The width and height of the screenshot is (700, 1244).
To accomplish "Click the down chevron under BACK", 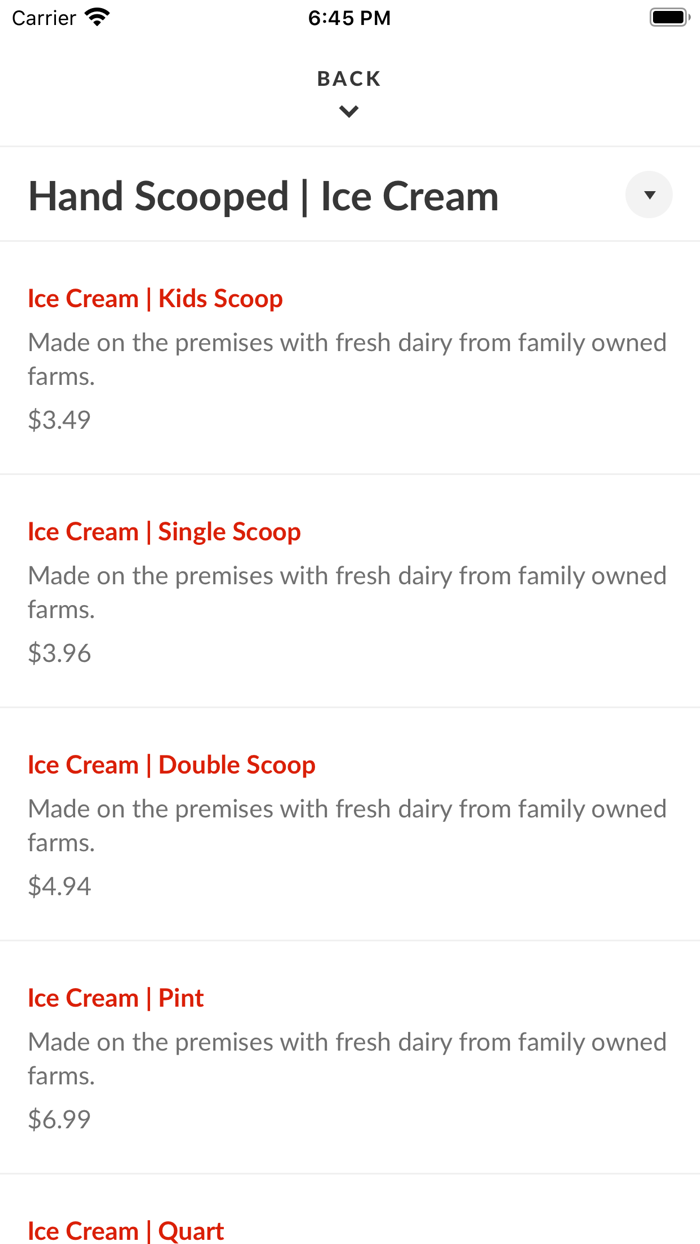I will pyautogui.click(x=349, y=112).
